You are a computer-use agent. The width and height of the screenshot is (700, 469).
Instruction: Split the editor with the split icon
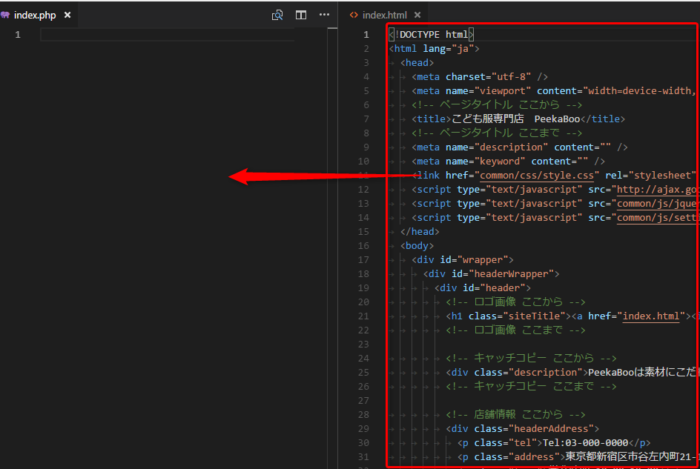tap(301, 15)
